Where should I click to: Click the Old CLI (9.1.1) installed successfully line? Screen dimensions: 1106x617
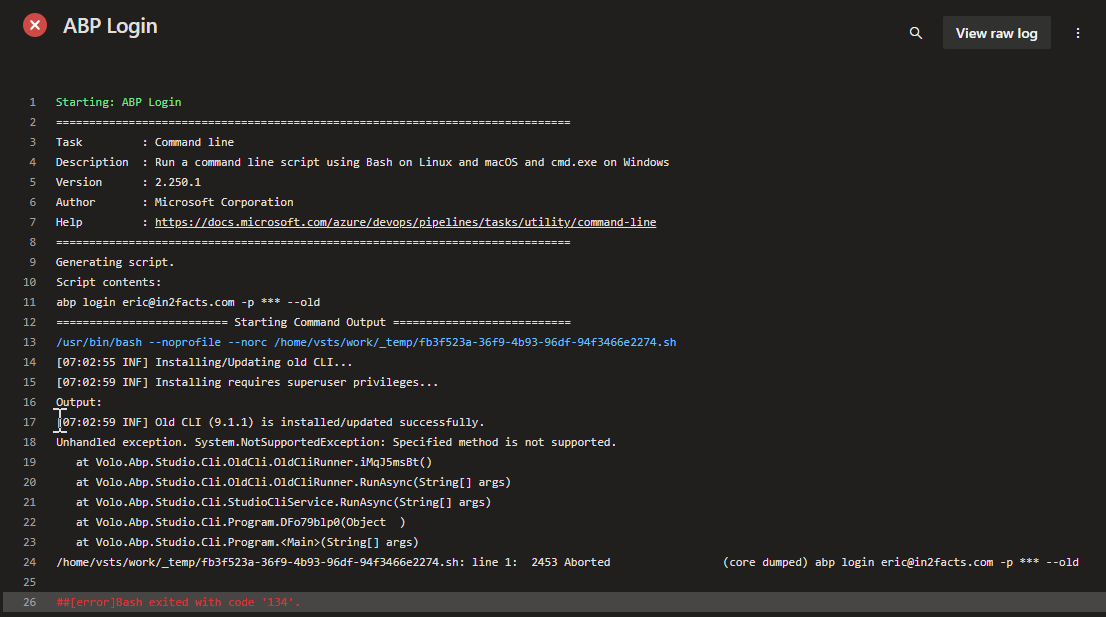(272, 422)
